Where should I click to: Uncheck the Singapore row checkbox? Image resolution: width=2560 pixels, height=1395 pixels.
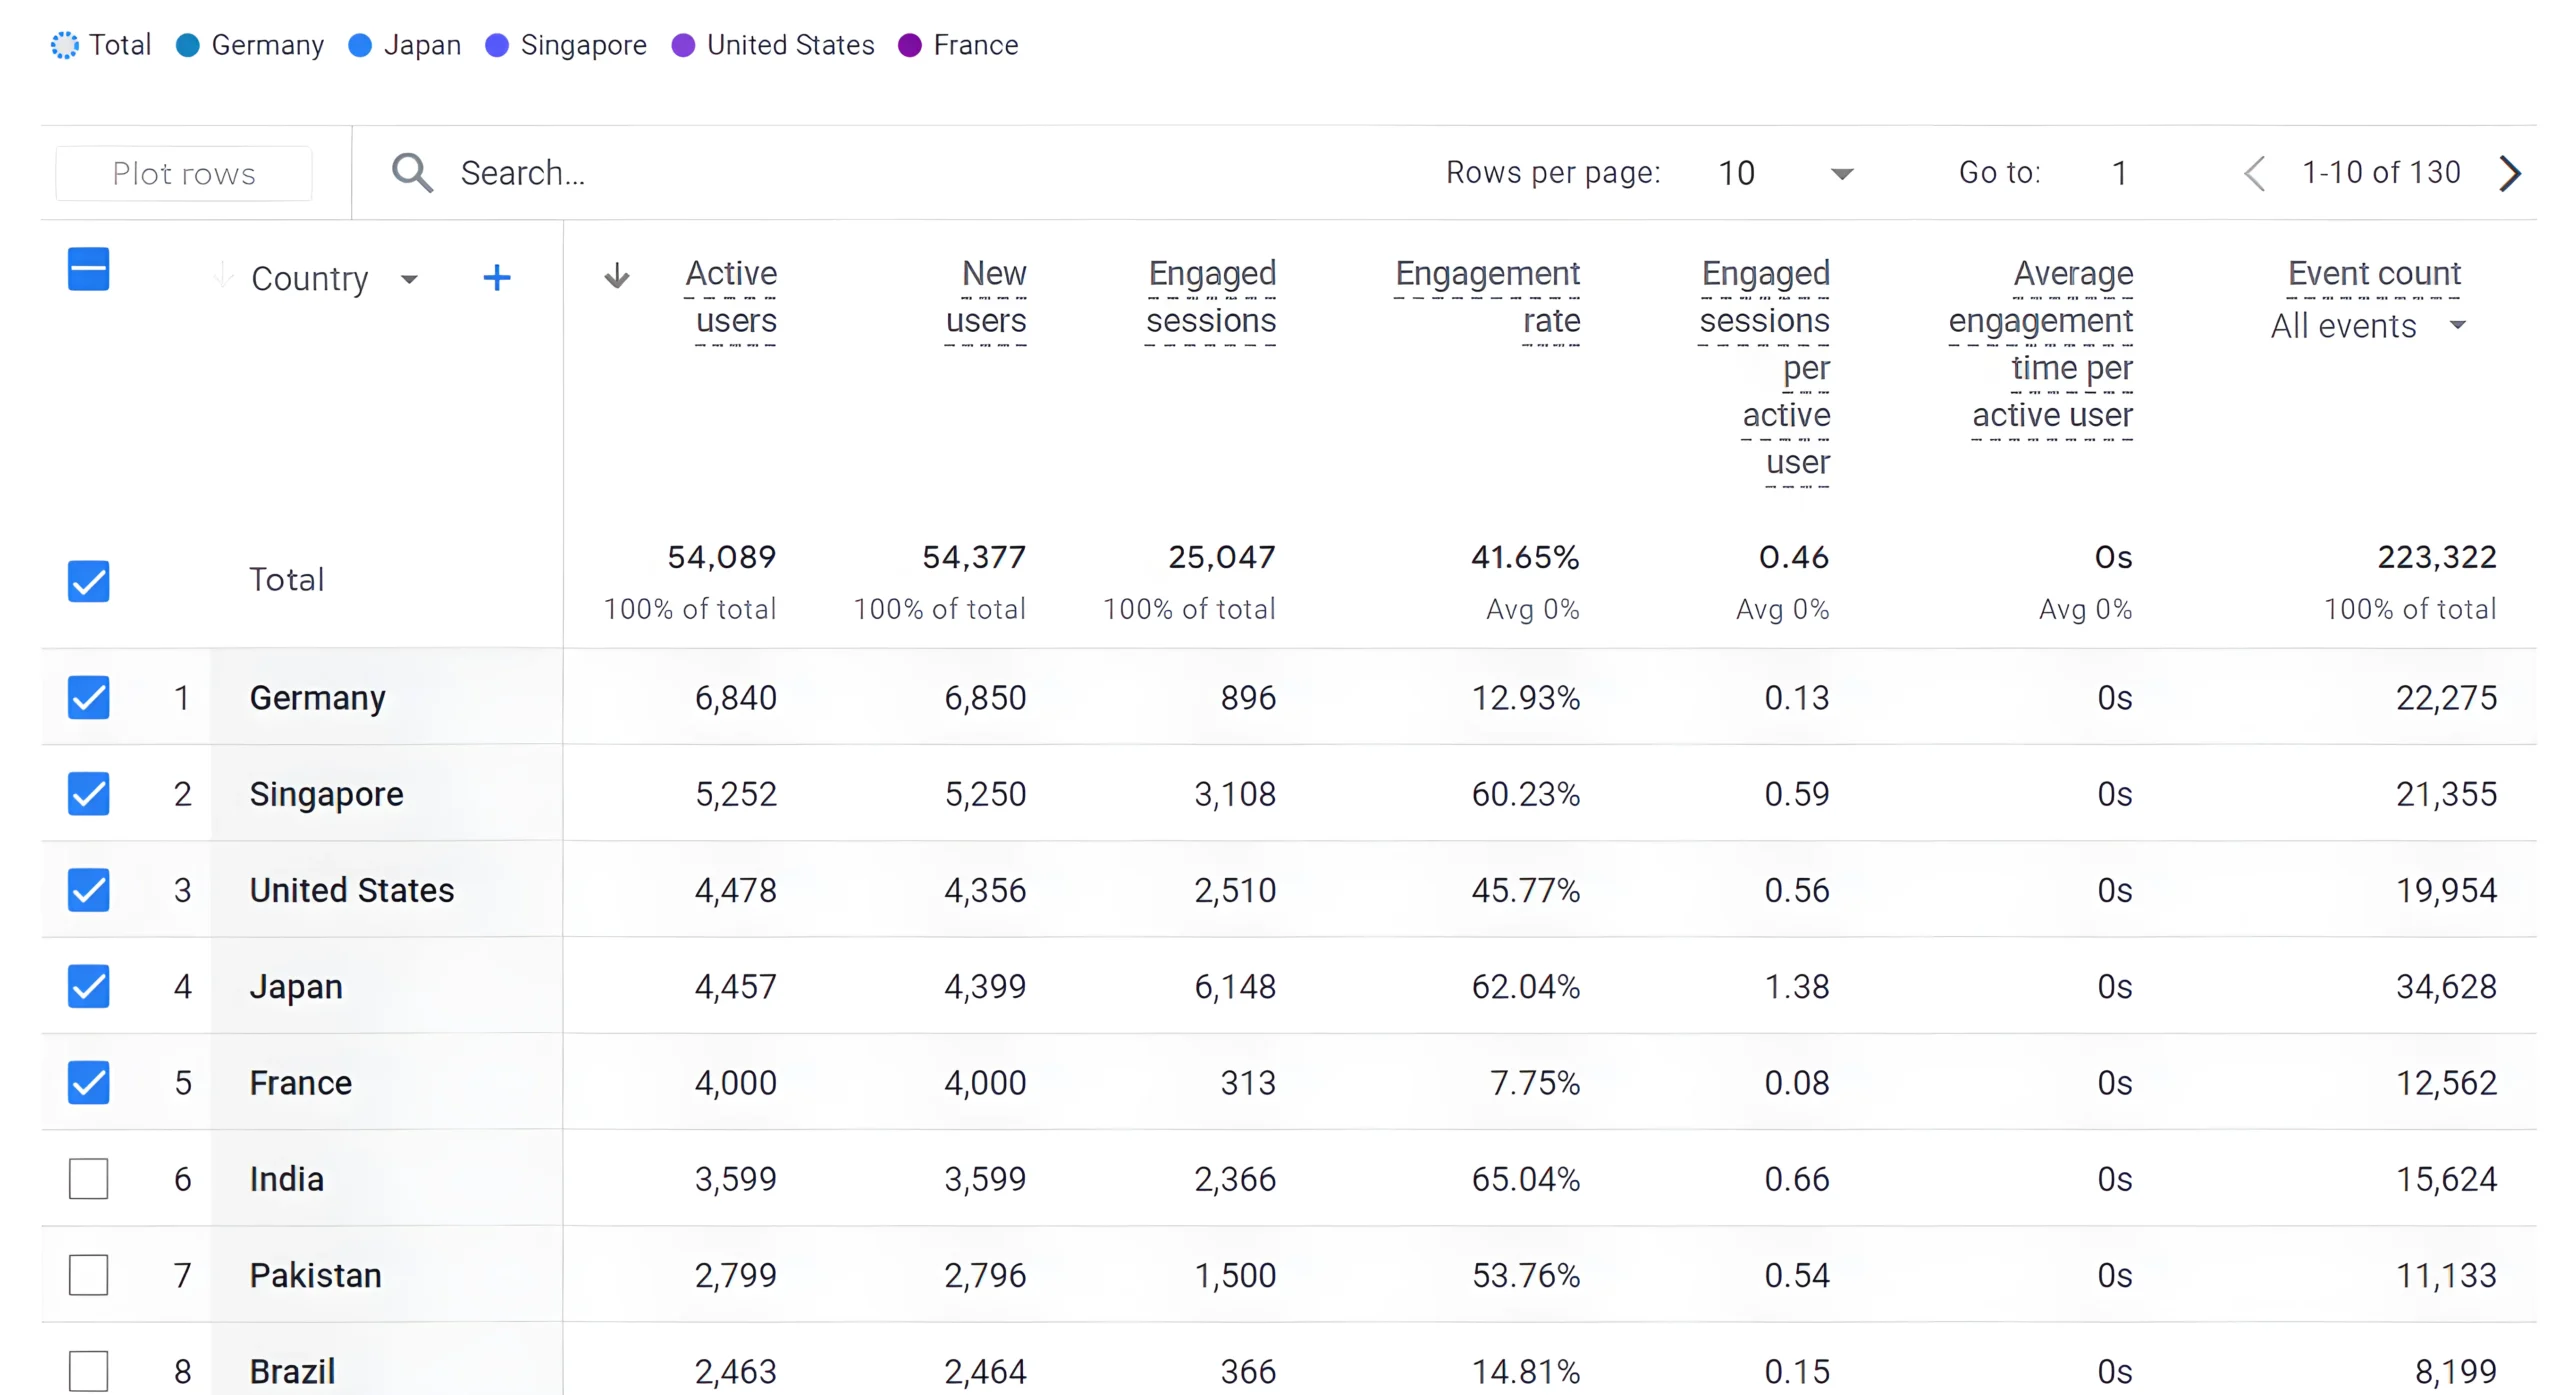pyautogui.click(x=88, y=793)
